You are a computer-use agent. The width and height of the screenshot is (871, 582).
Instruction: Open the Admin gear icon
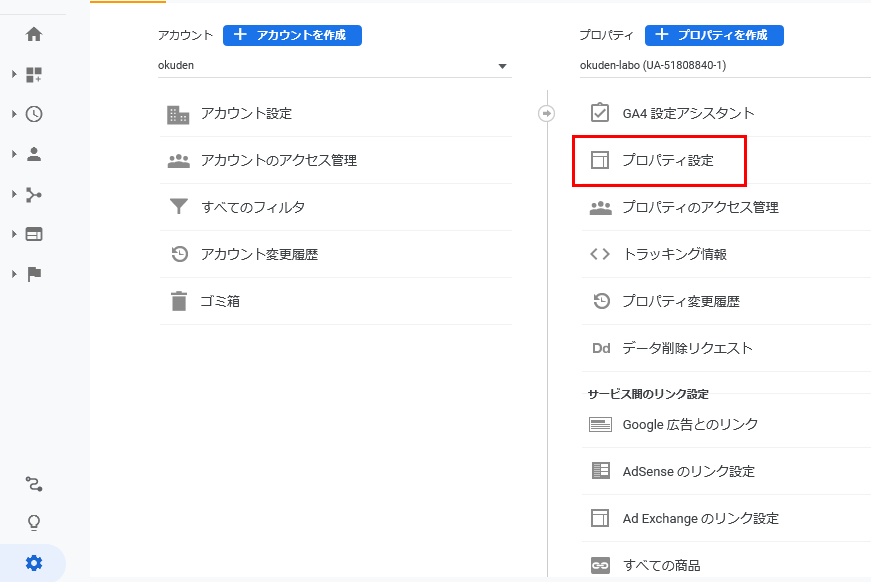34,563
